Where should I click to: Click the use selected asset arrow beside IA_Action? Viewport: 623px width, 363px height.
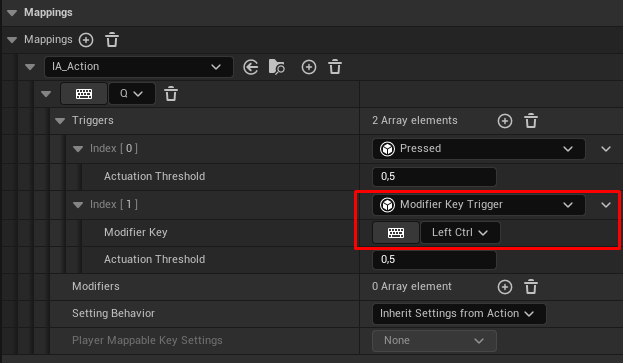(251, 67)
